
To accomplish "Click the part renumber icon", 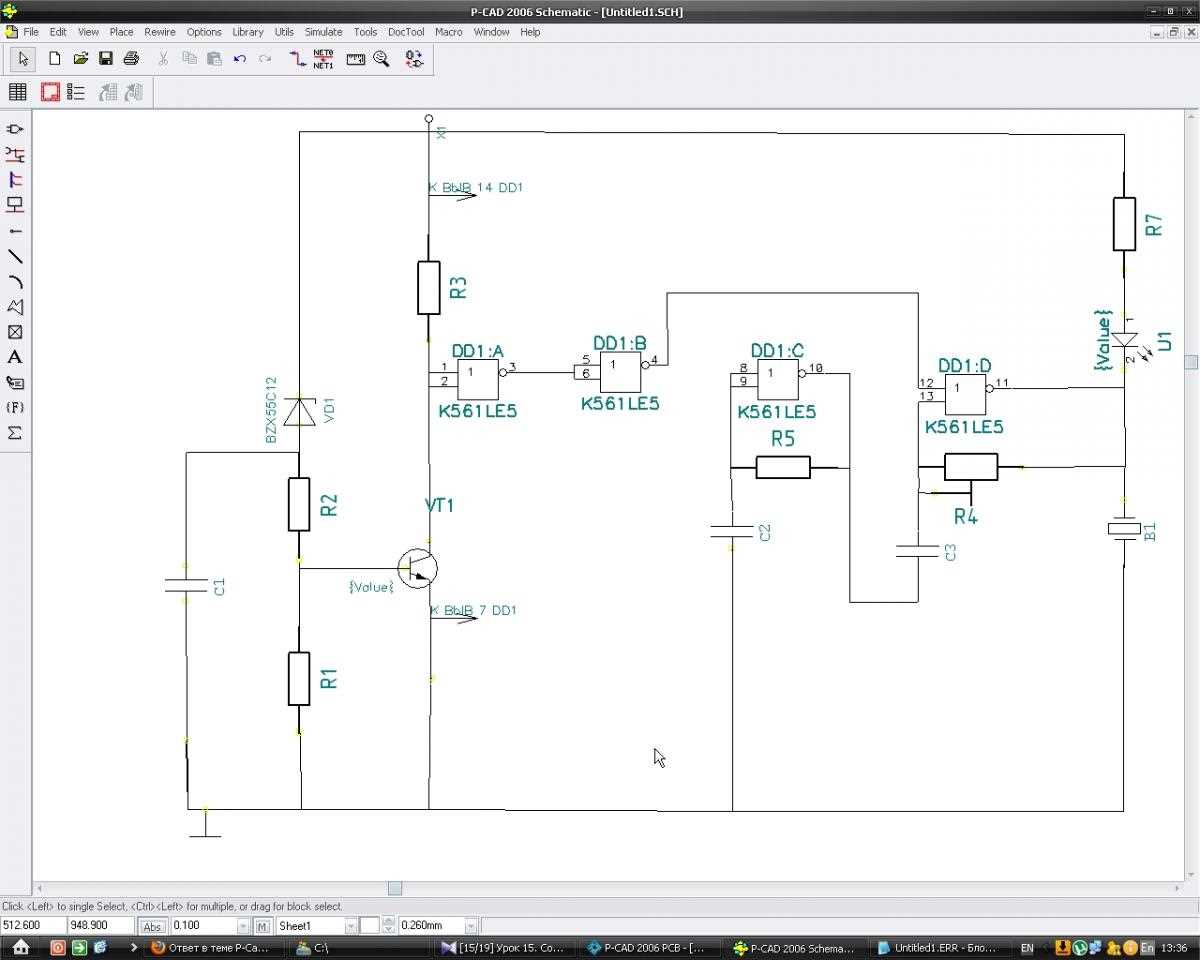I will coord(414,59).
